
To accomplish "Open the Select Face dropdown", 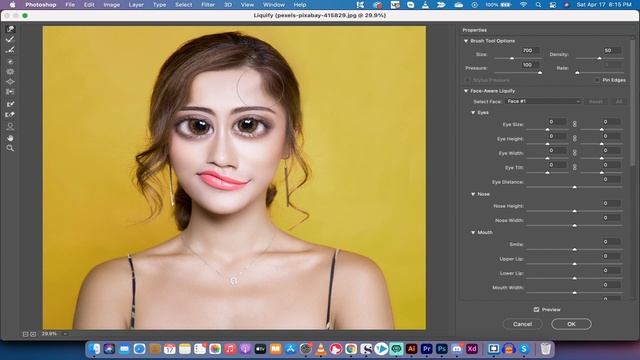I will point(543,101).
